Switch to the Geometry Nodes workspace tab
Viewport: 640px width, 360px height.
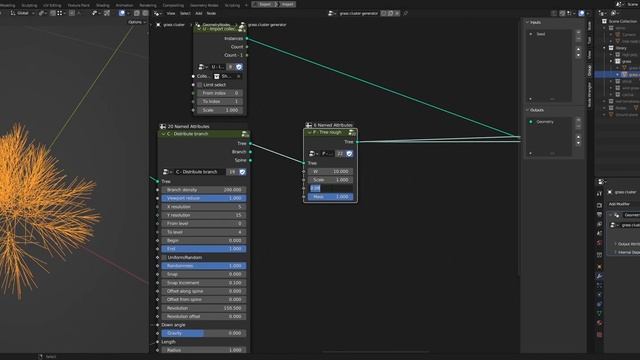pyautogui.click(x=204, y=5)
